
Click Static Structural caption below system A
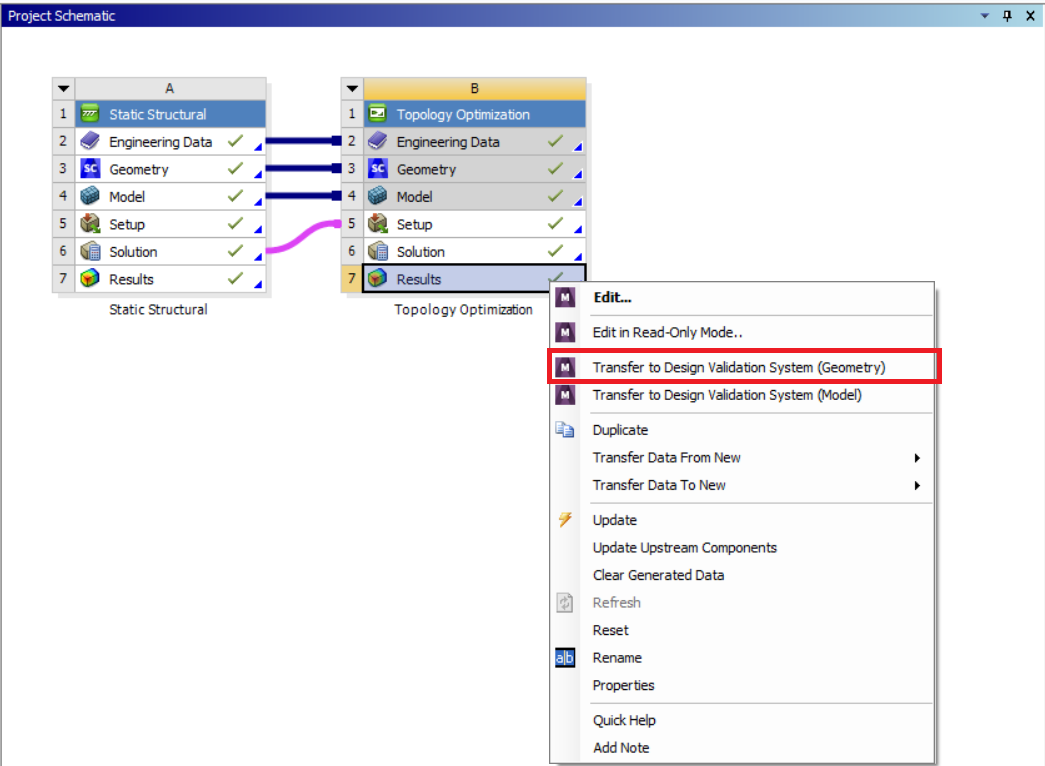point(158,309)
